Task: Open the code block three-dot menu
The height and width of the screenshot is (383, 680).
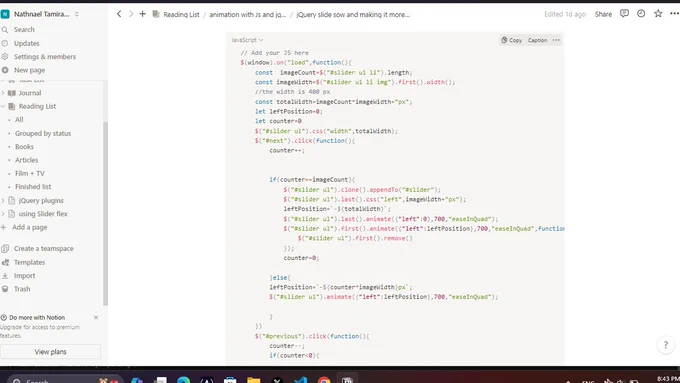Action: 556,40
